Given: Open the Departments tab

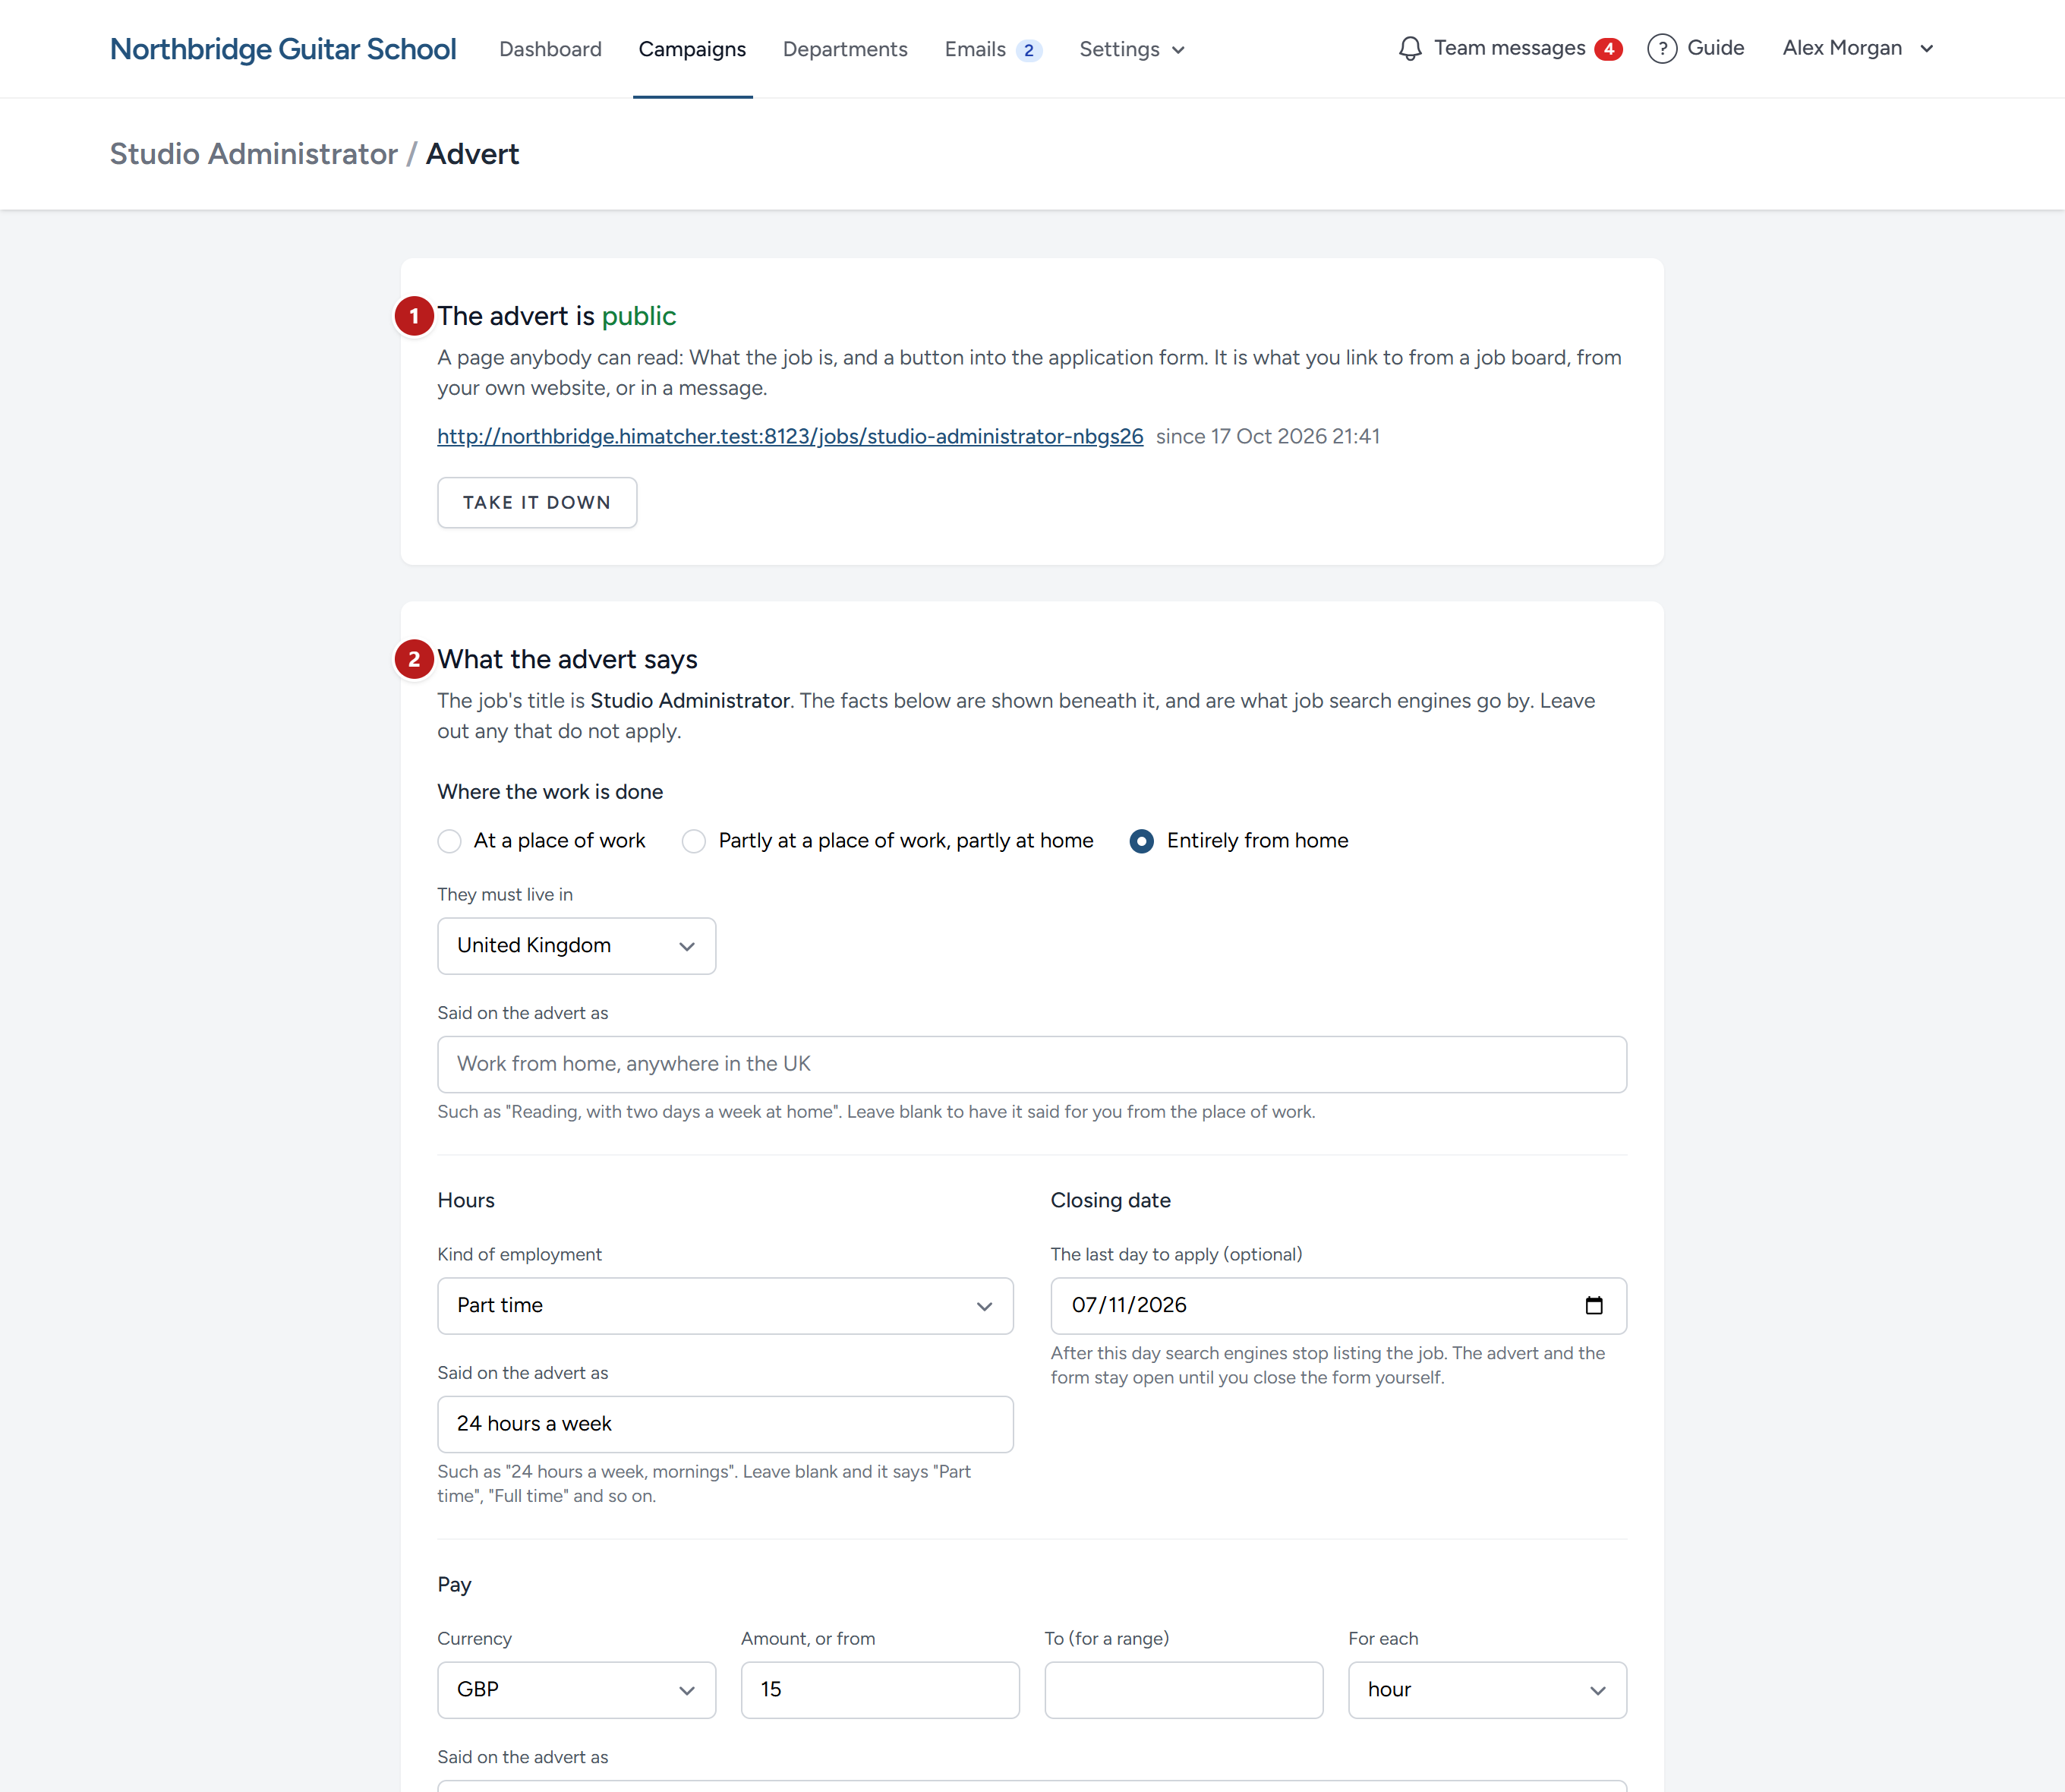Looking at the screenshot, I should click(845, 49).
